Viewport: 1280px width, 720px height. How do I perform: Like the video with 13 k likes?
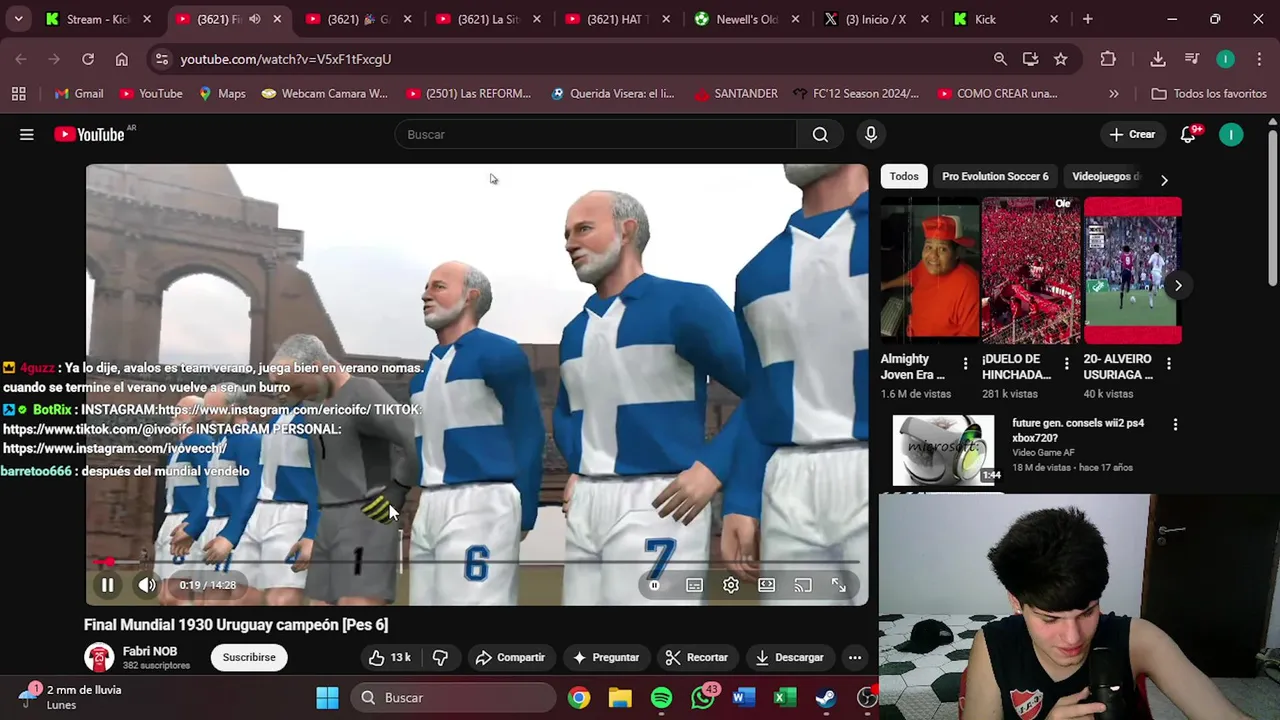point(389,657)
